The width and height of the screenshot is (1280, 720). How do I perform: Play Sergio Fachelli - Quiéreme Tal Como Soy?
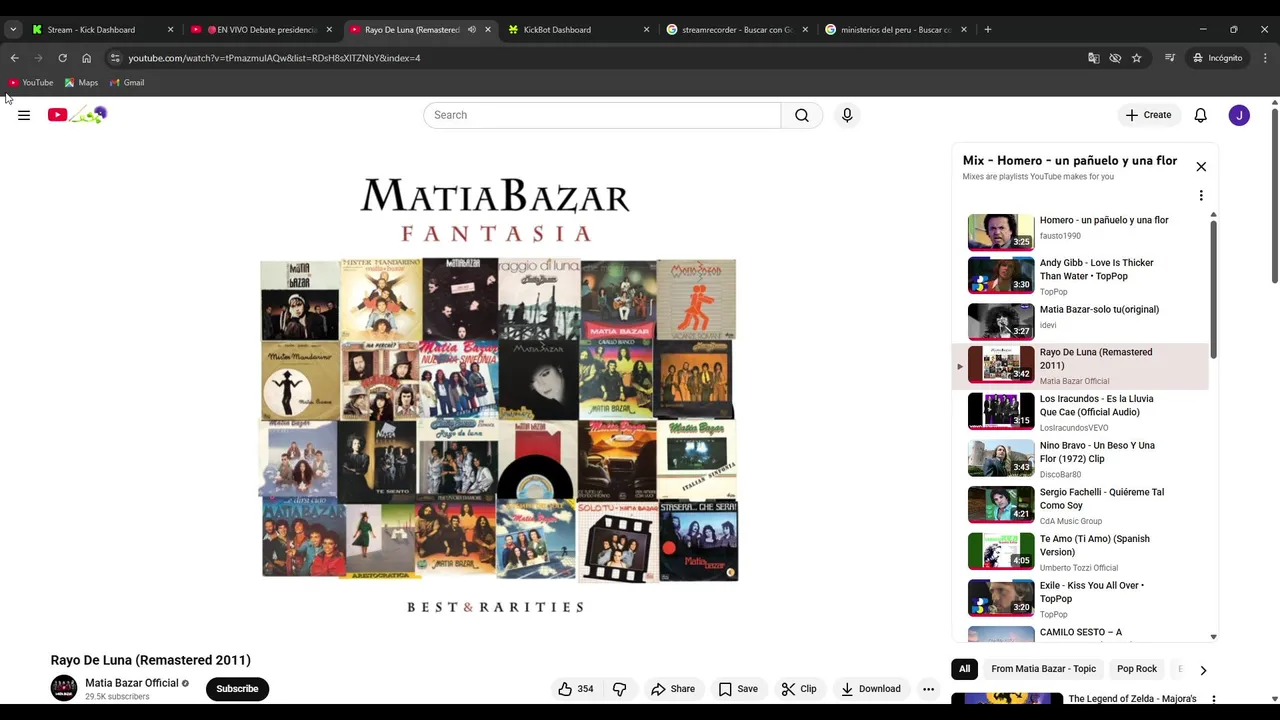coord(1082,505)
